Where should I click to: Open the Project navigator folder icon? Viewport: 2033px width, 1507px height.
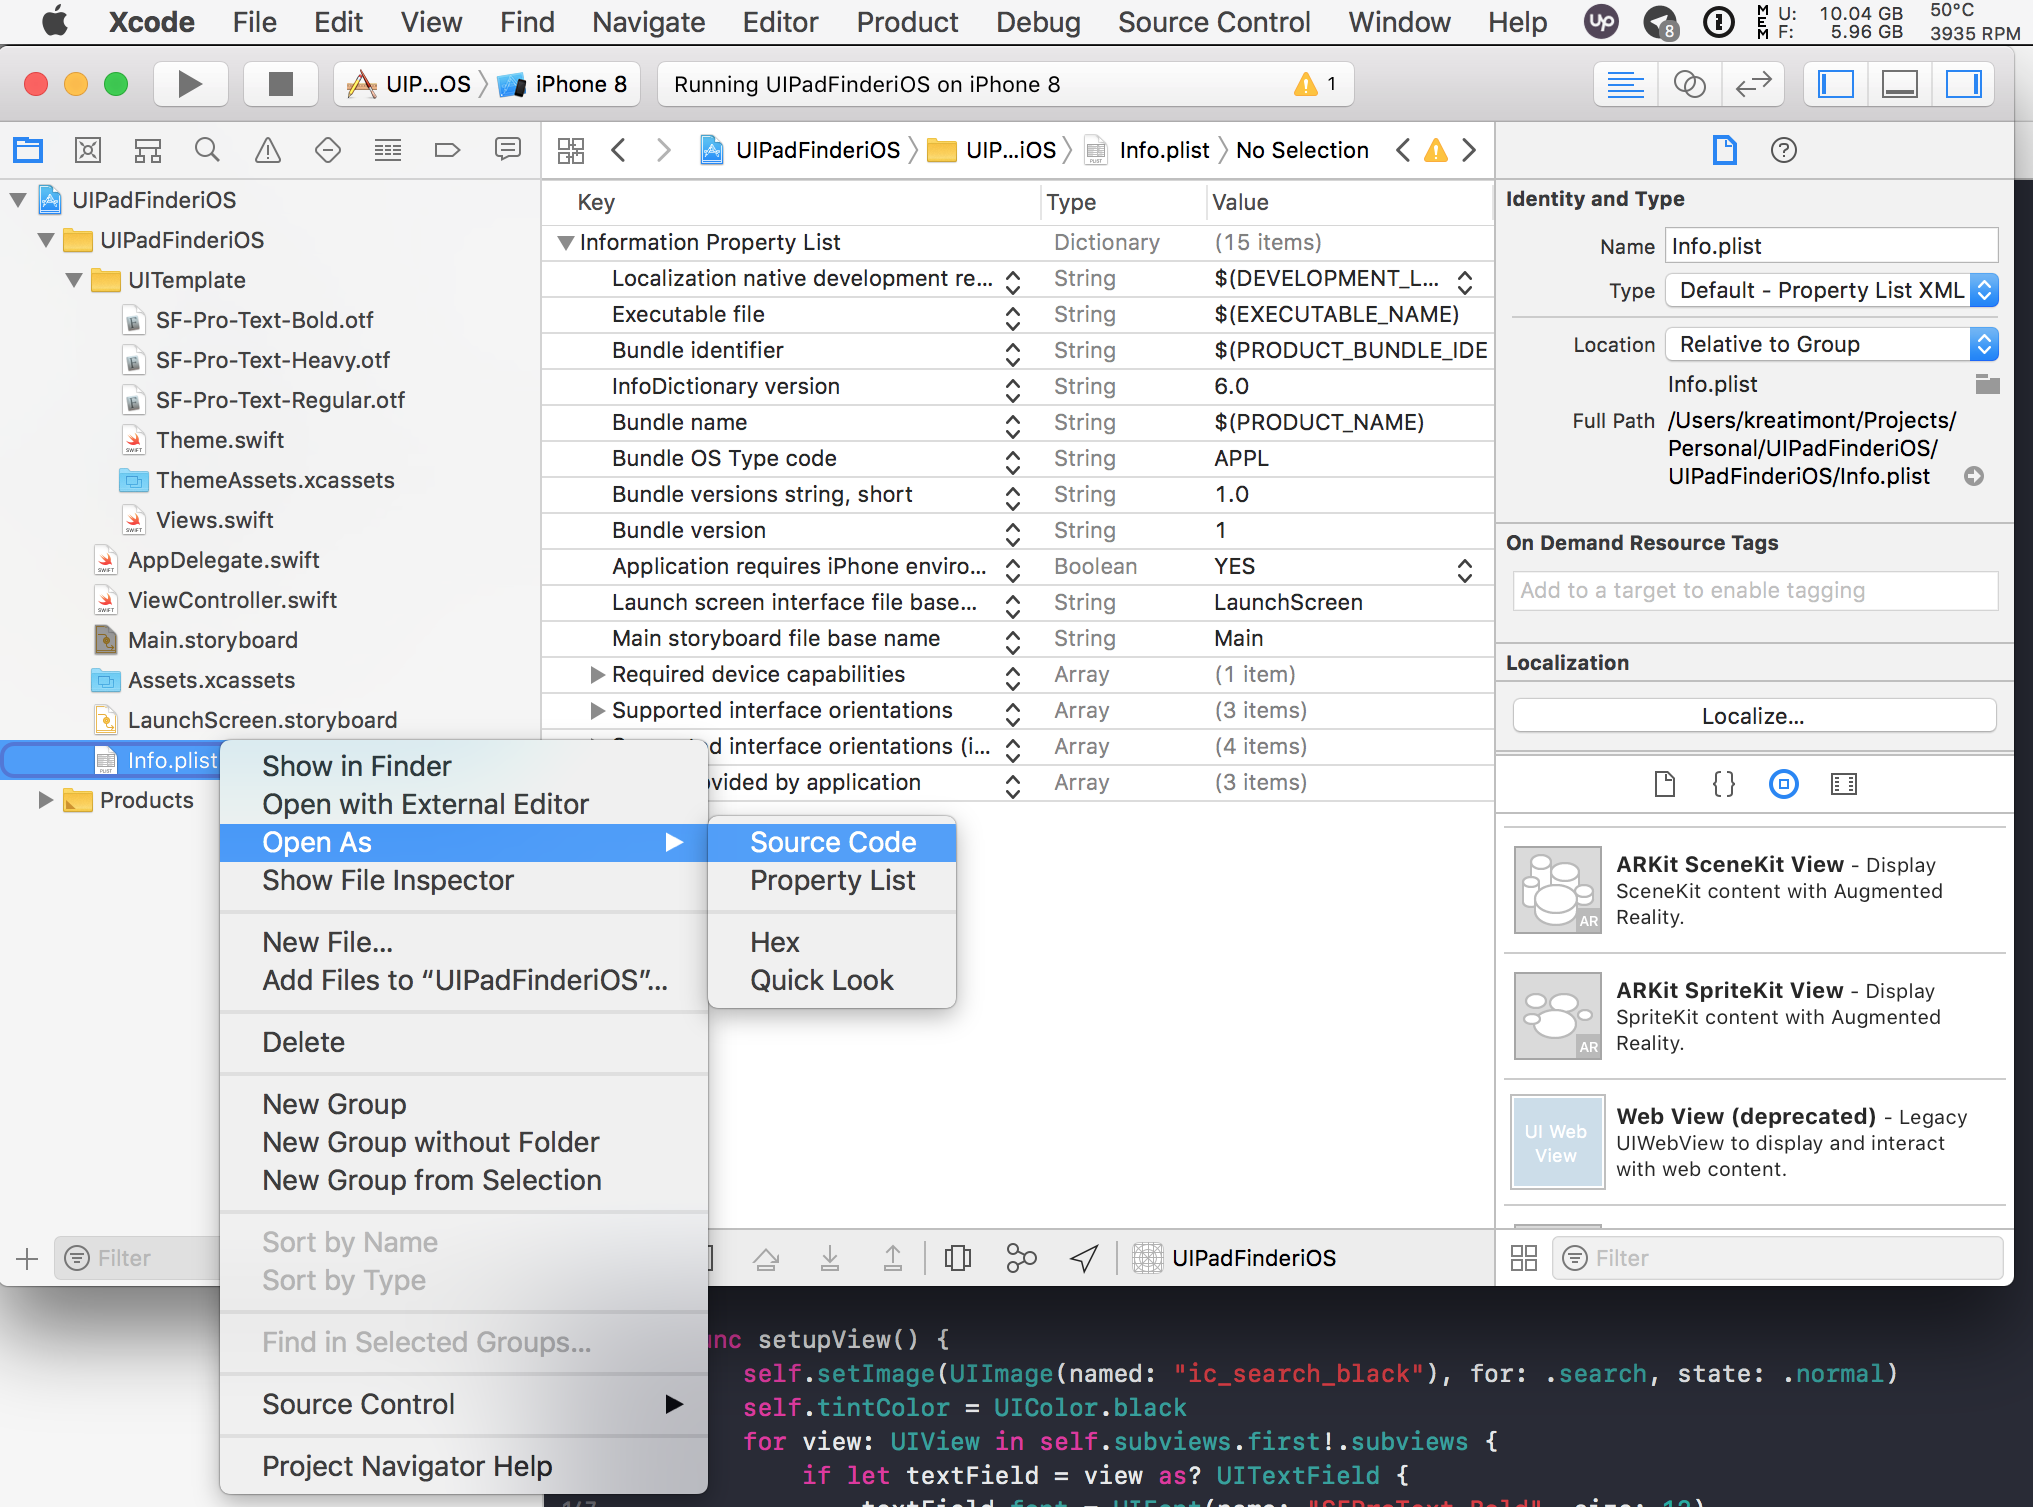(x=28, y=150)
